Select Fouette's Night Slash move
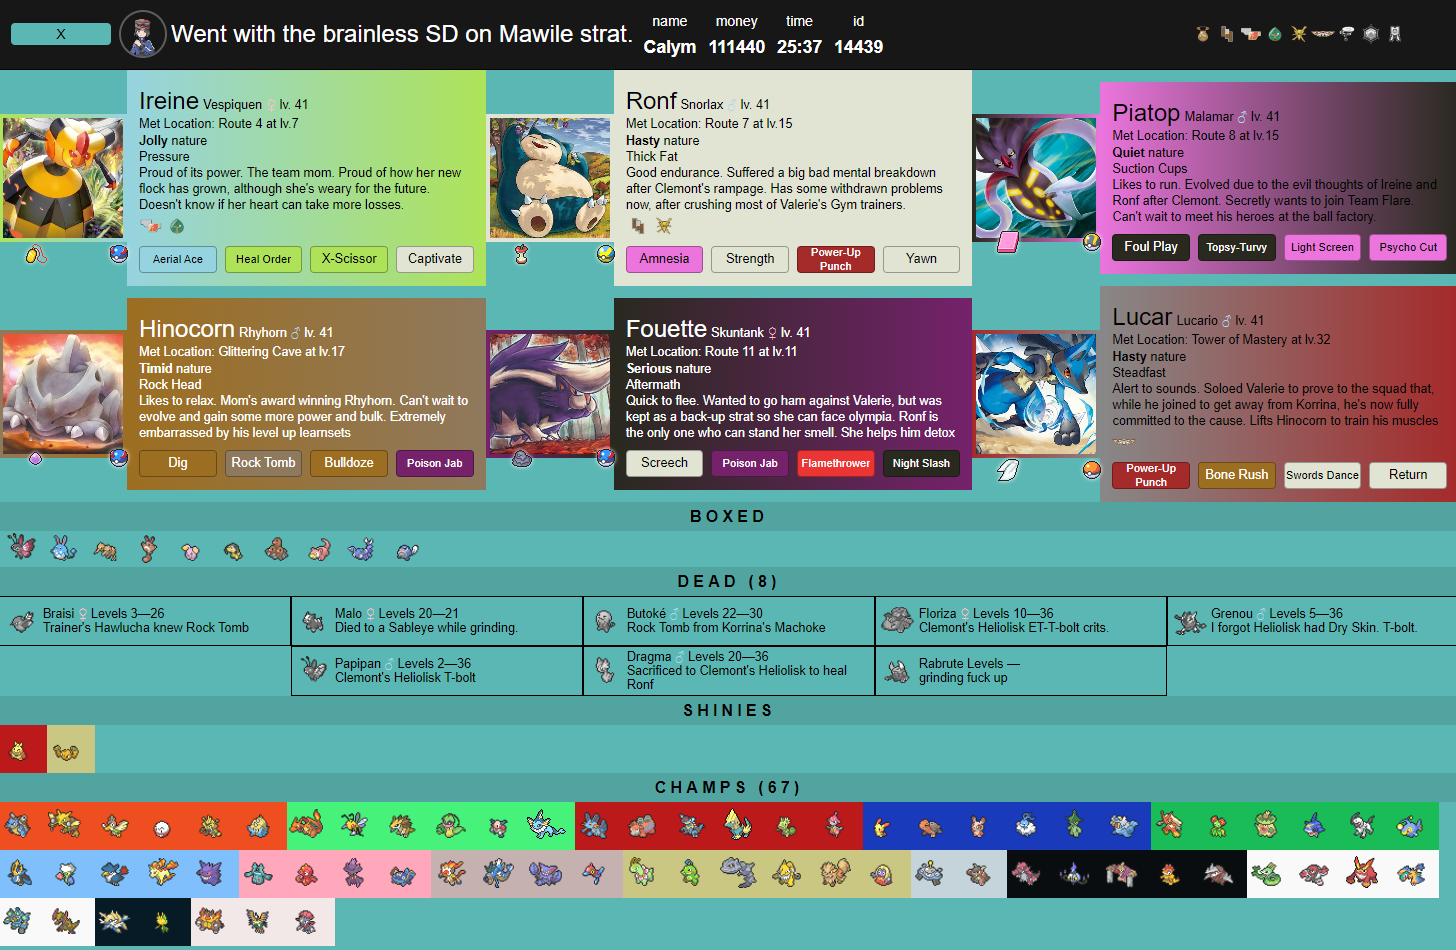Viewport: 1456px width, 950px height. pos(921,463)
